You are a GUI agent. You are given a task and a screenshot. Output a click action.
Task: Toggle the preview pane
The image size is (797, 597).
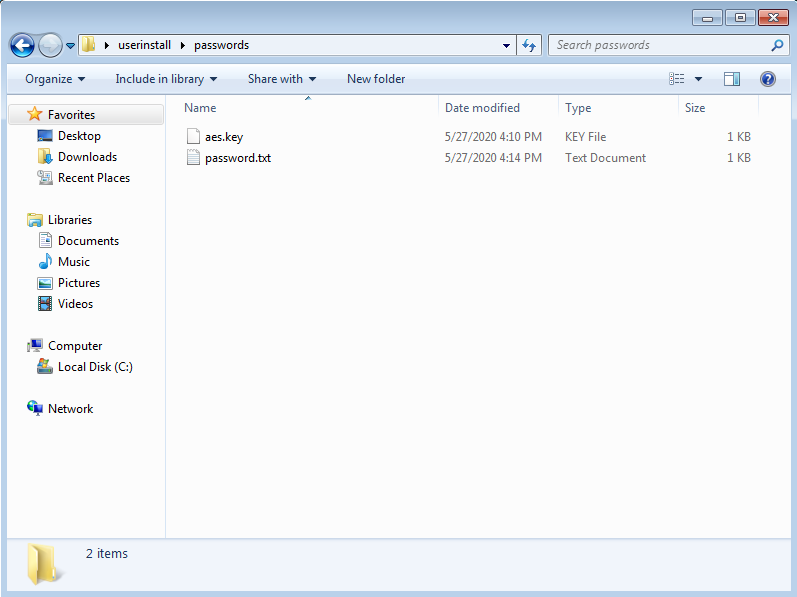732,79
